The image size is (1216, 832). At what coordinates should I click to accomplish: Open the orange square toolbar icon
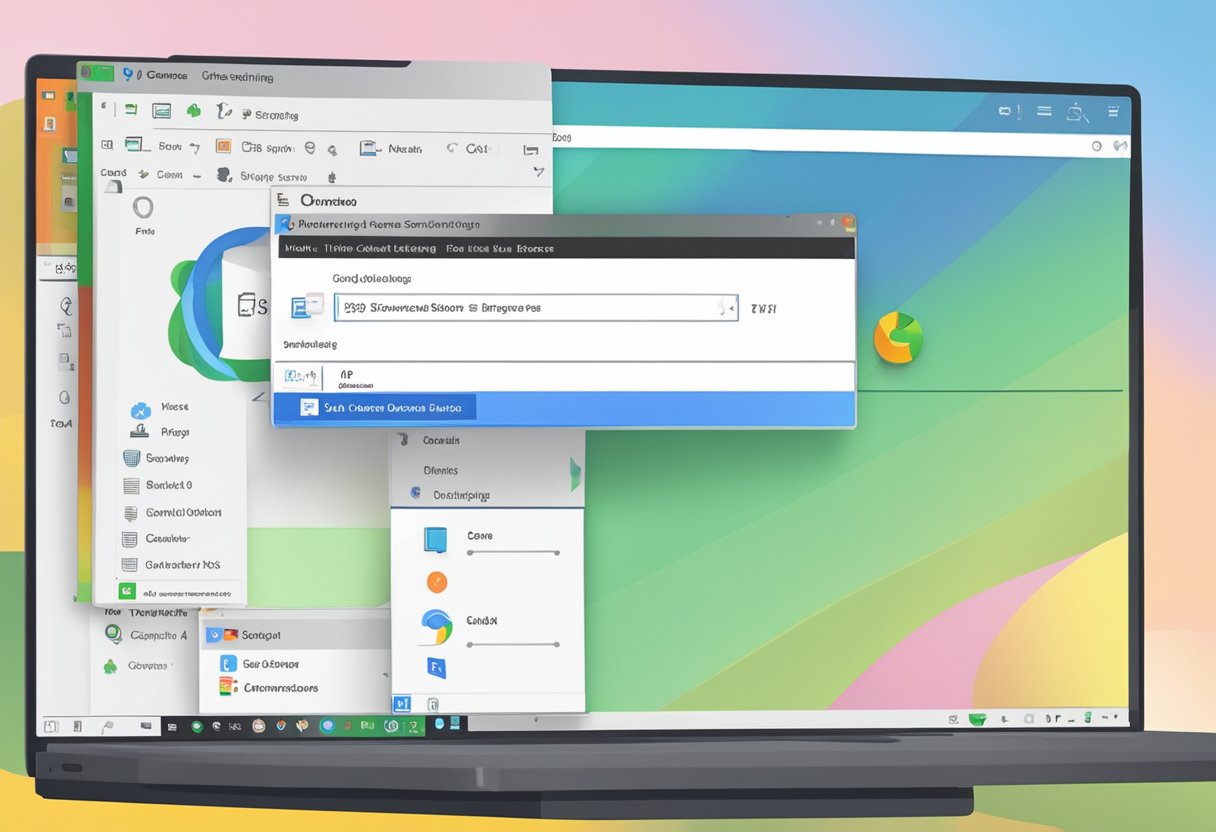click(224, 146)
